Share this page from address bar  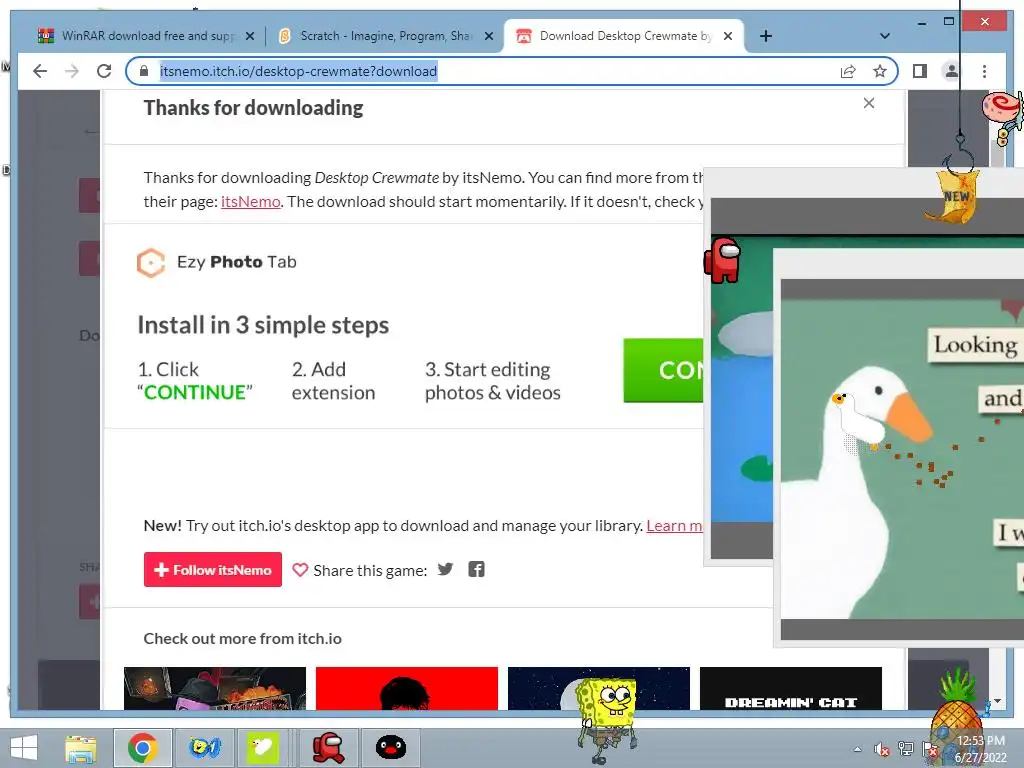[x=848, y=71]
